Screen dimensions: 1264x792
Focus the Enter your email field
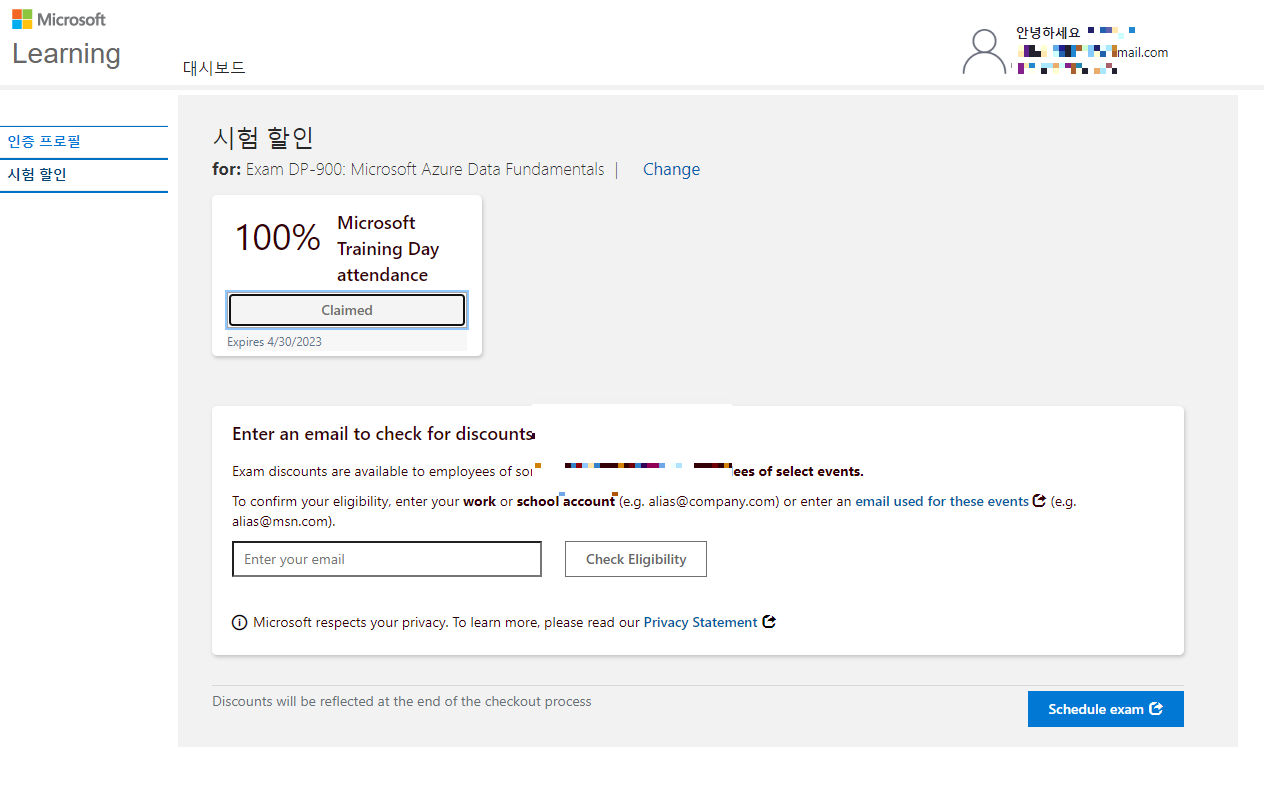tap(387, 559)
